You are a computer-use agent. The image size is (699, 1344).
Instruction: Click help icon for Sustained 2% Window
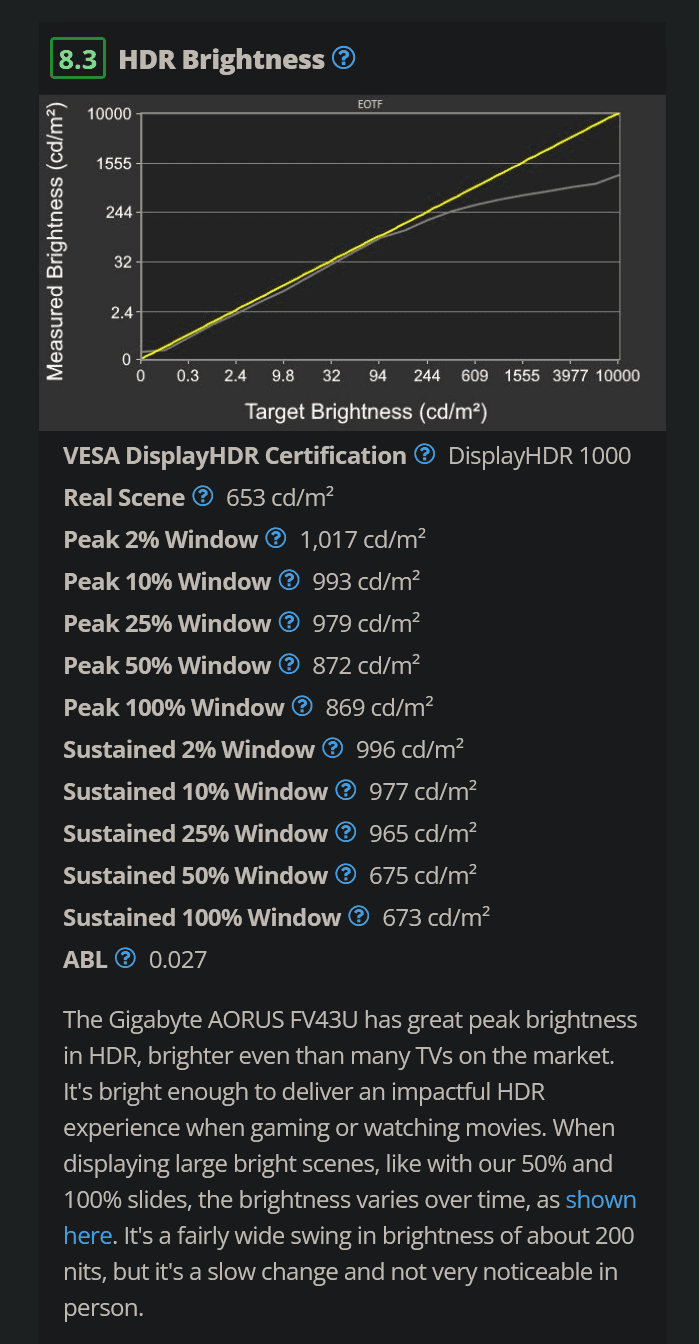(333, 749)
